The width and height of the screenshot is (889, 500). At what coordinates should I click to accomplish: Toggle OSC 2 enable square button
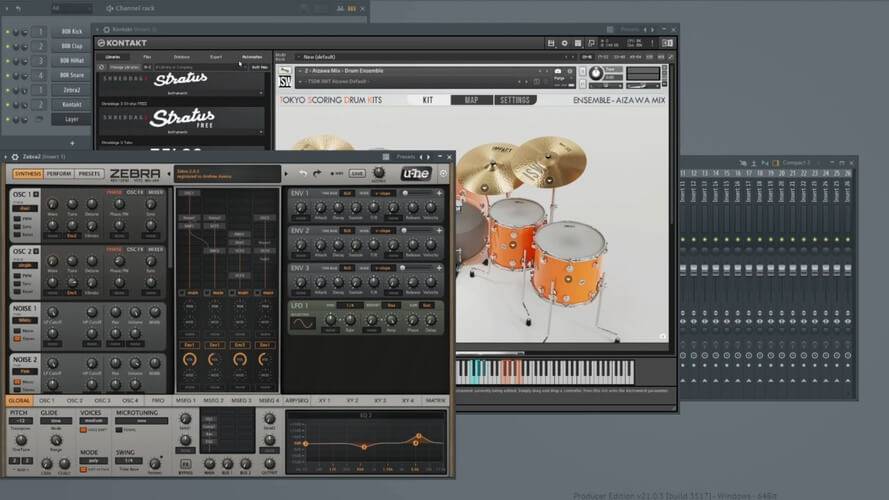[x=36, y=251]
